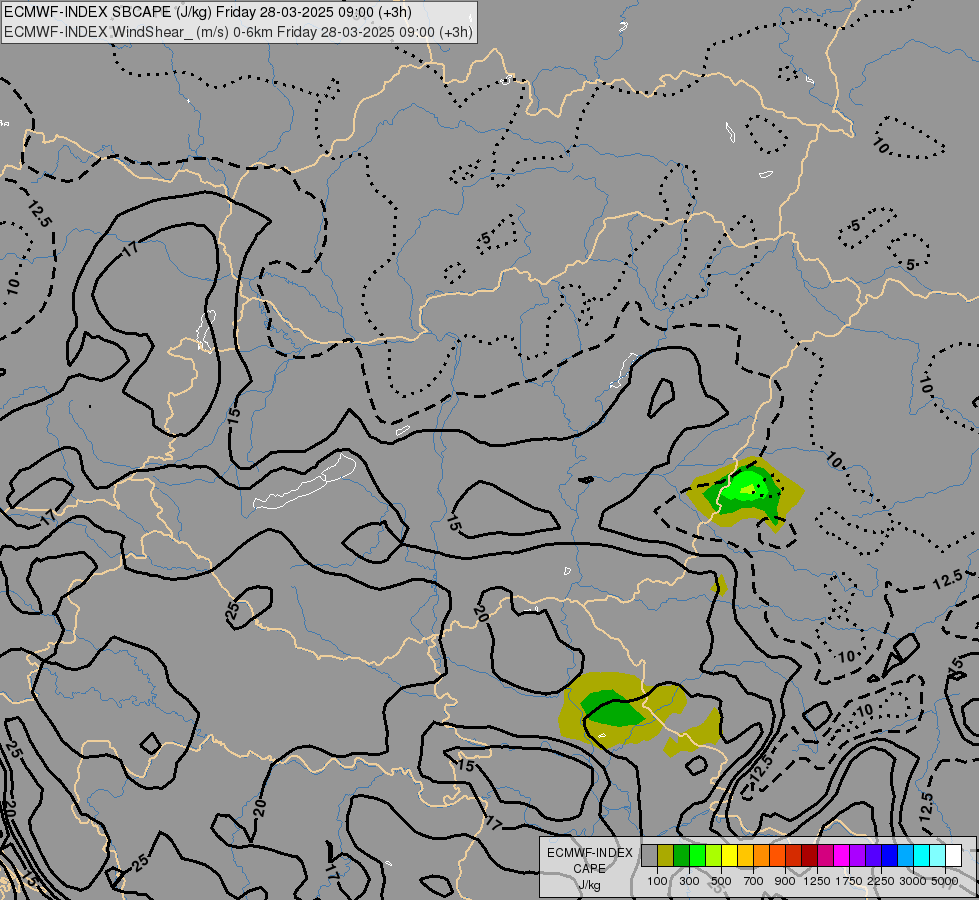Click the crimson-pink legend swatch
Viewport: 979px width, 900px height.
825,856
